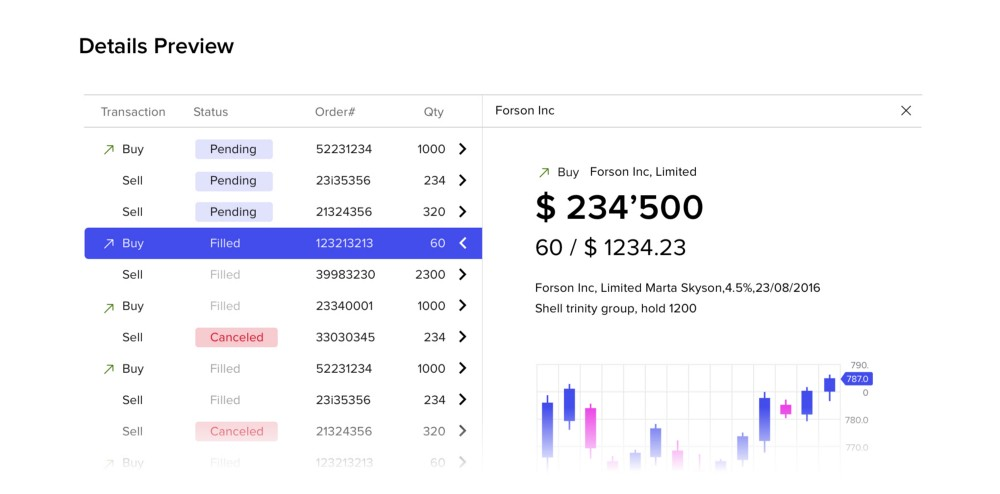The width and height of the screenshot is (1000, 494).
Task: Click green arrow icon beside Buy in details panel
Action: coord(544,172)
